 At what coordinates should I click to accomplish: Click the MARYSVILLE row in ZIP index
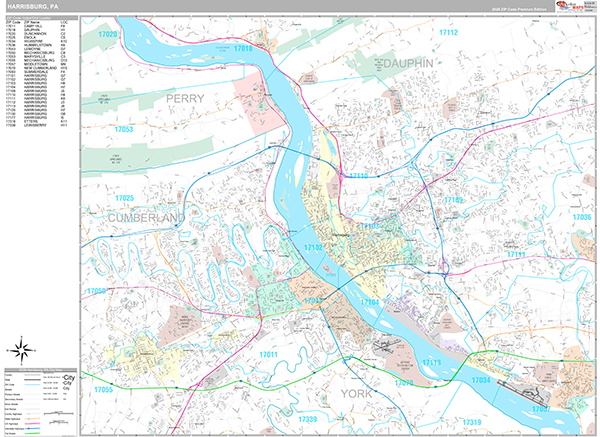(x=37, y=56)
